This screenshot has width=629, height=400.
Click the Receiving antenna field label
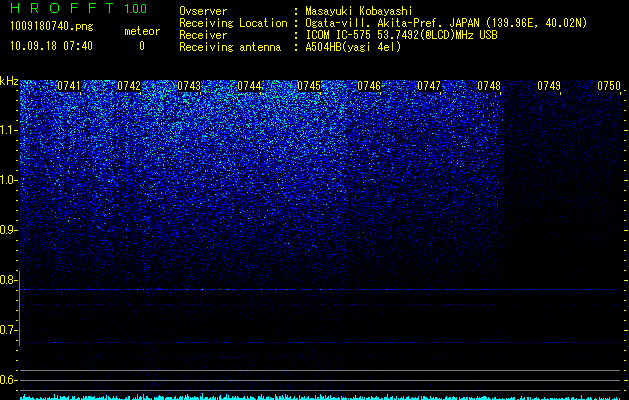230,47
